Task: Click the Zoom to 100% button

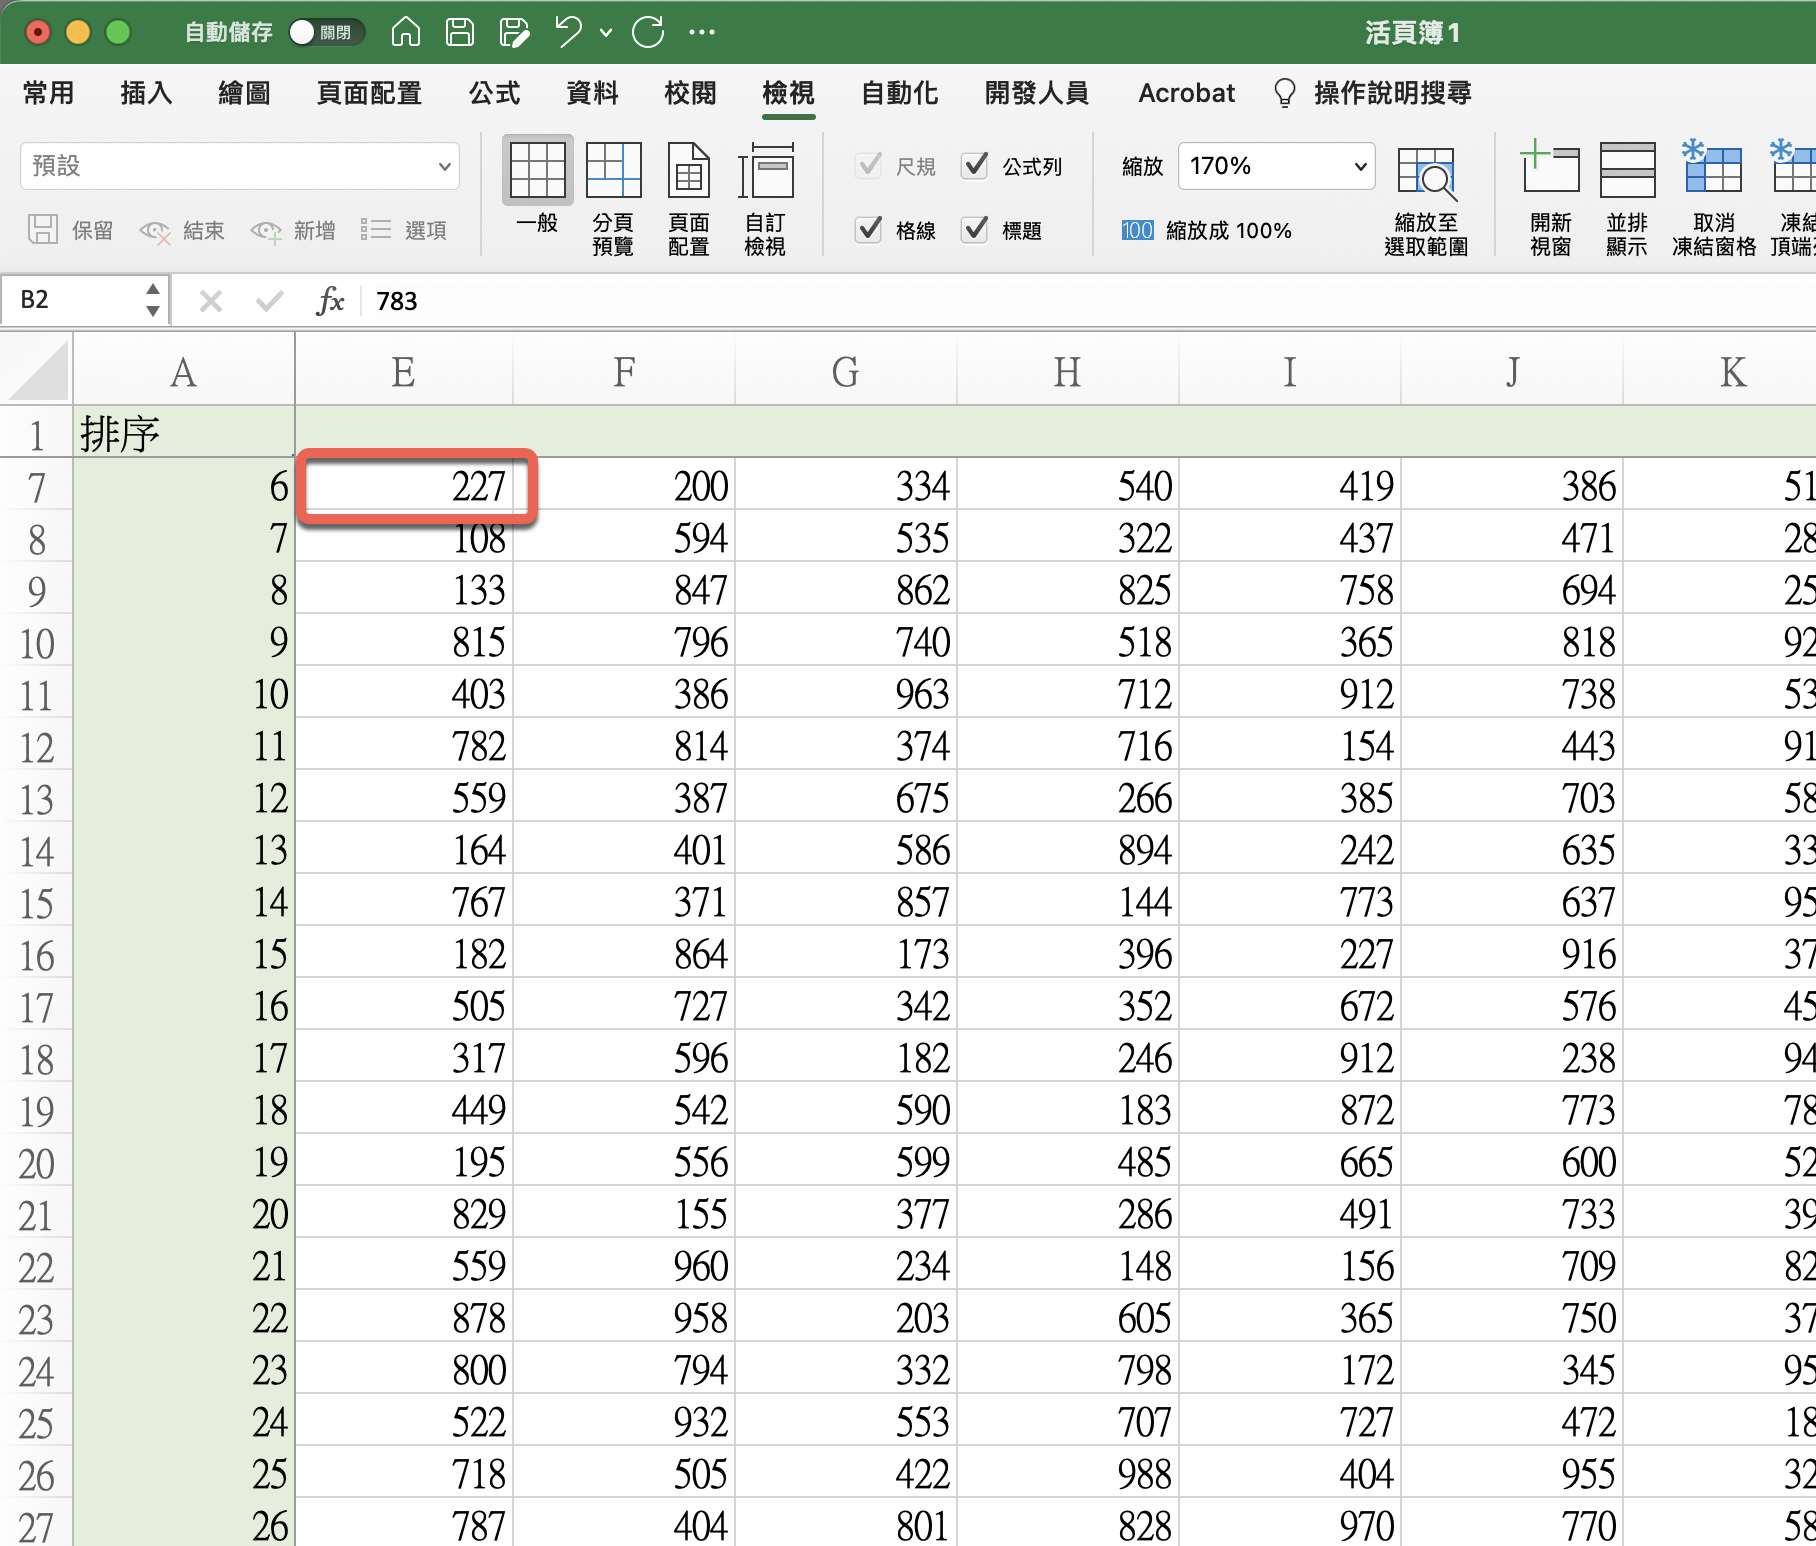Action: tap(1207, 231)
